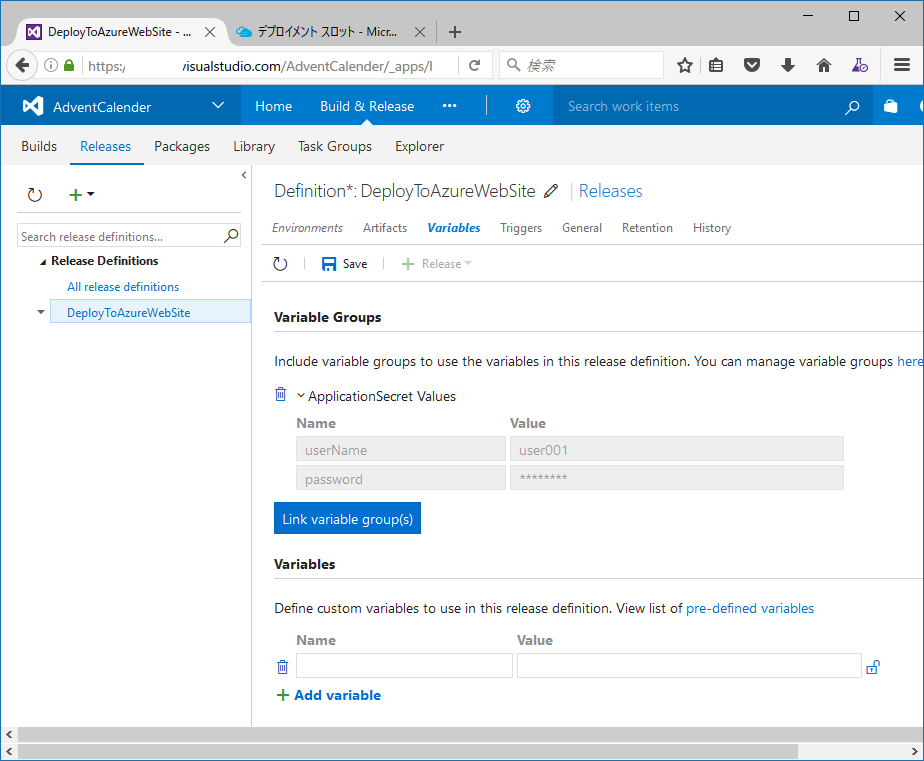Image resolution: width=924 pixels, height=761 pixels.
Task: Delete ApplicationSecret Values variable group
Action: [280, 394]
